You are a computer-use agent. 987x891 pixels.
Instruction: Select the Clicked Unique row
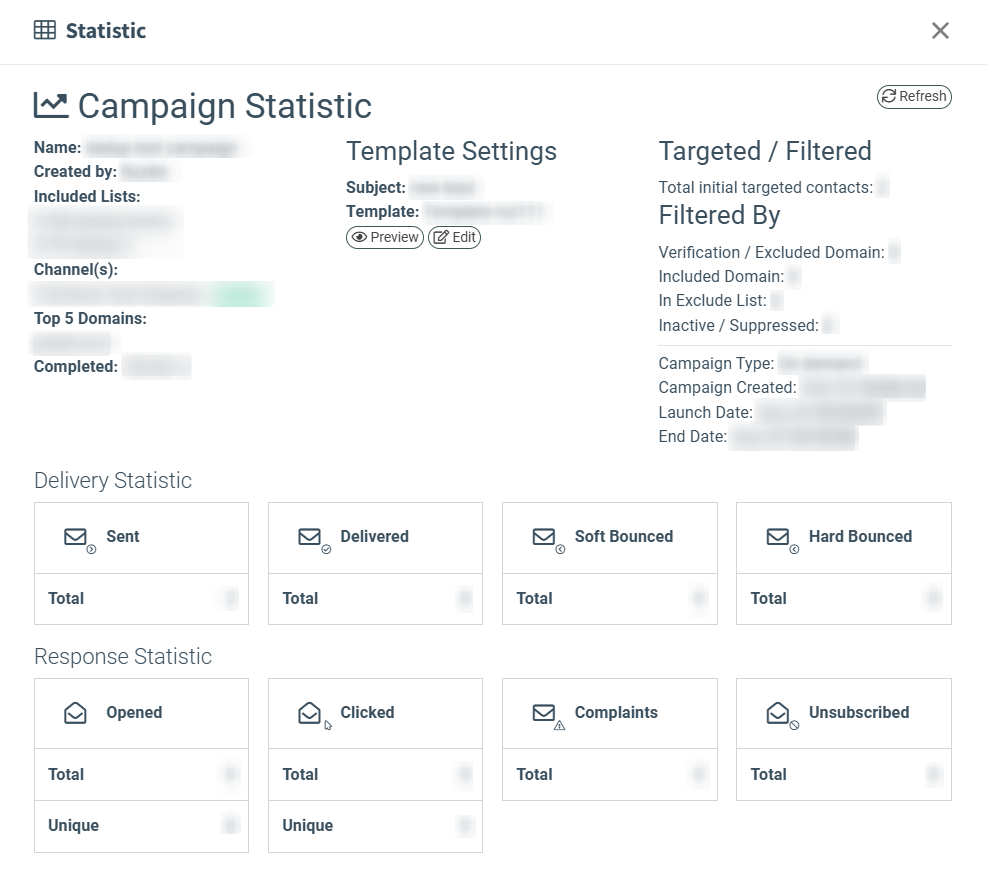[376, 826]
